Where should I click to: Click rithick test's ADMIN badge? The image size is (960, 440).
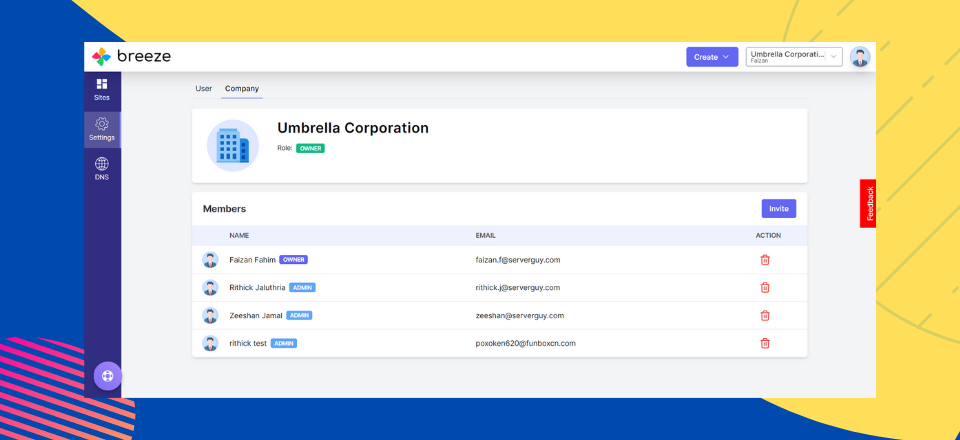click(284, 343)
